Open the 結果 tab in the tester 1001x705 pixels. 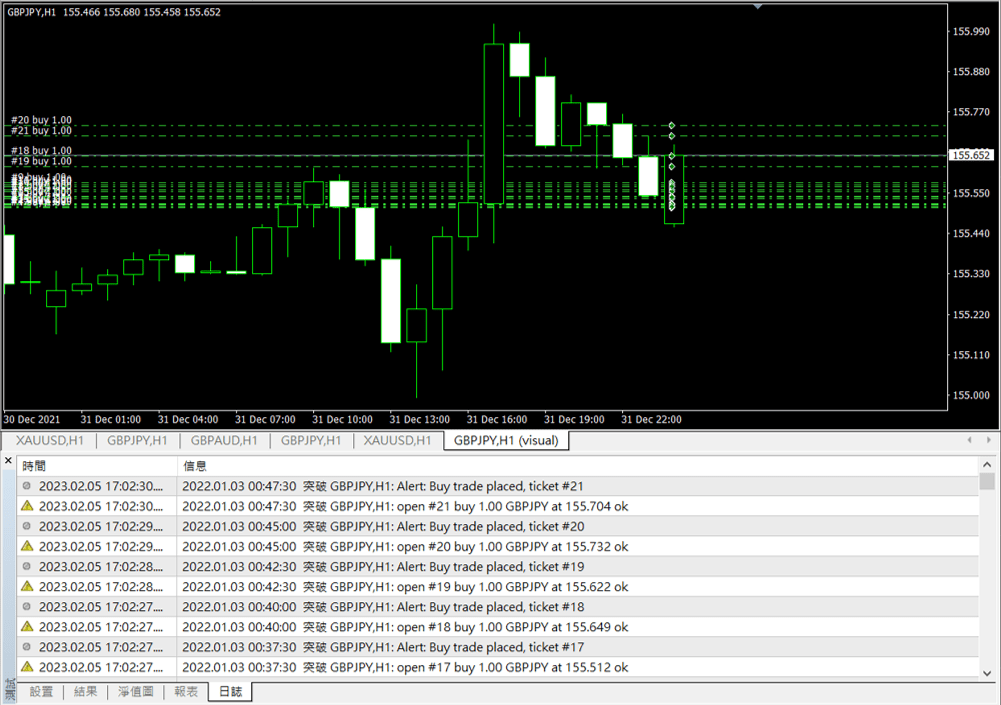[86, 691]
